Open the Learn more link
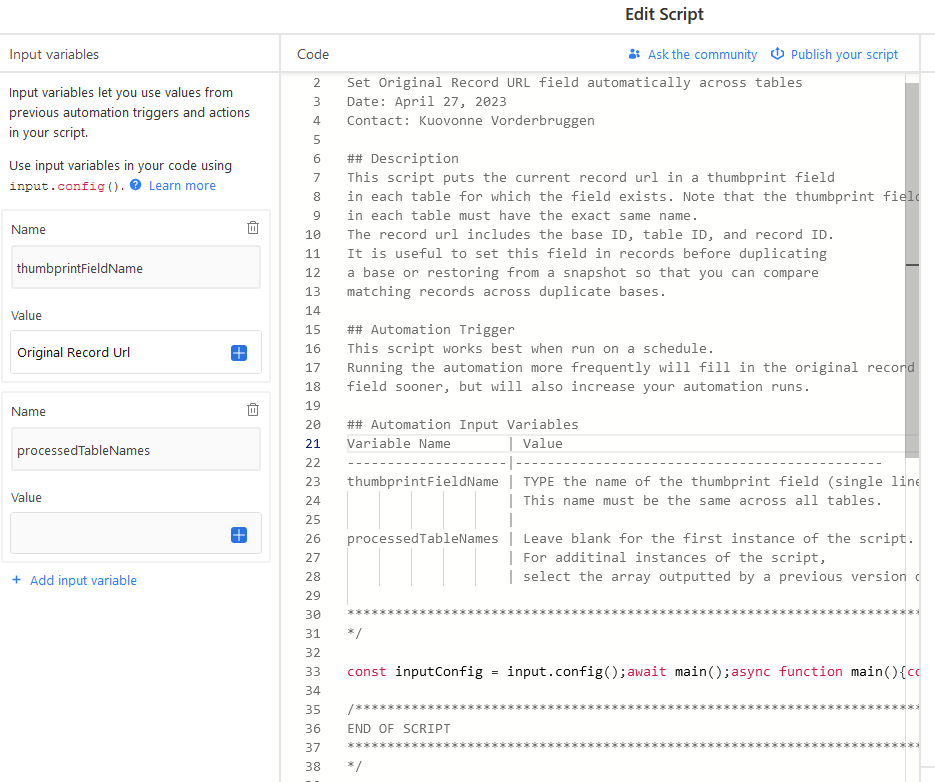 point(182,186)
